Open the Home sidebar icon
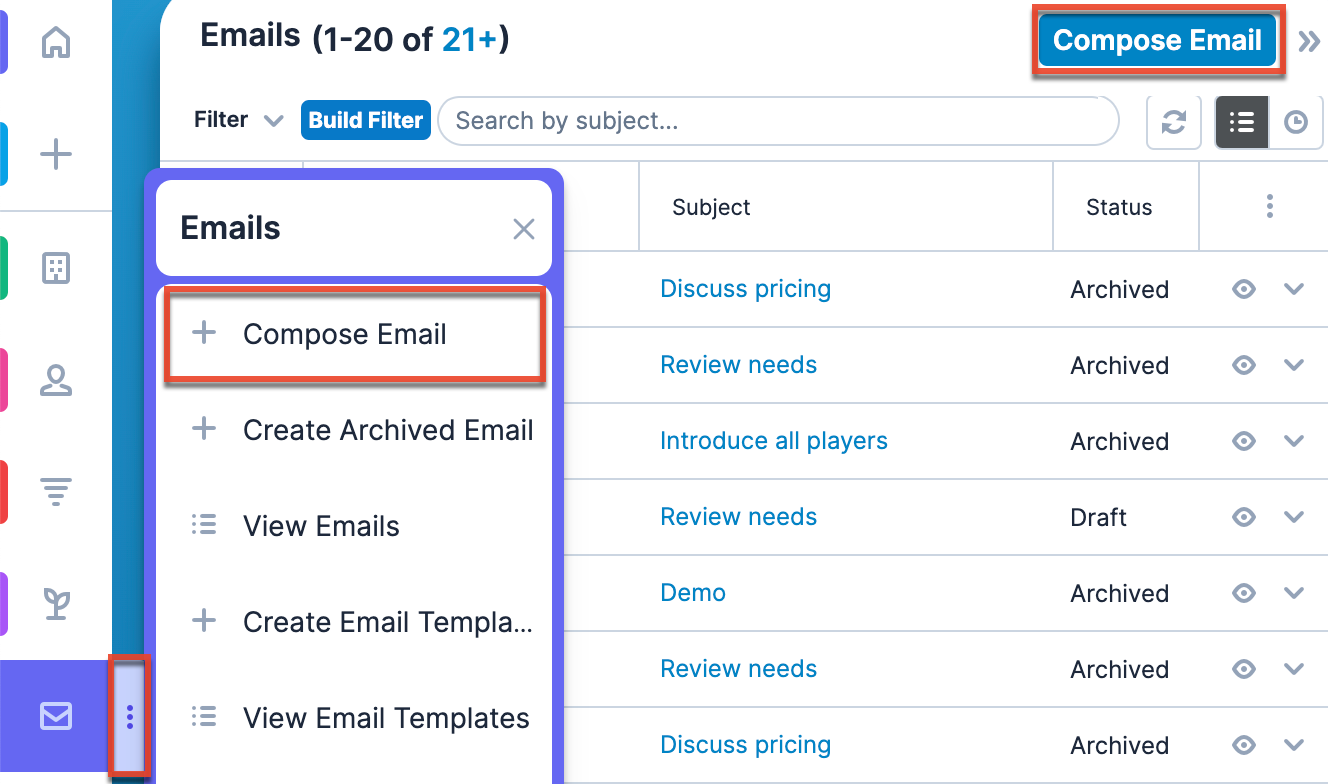1328x784 pixels. (x=55, y=42)
